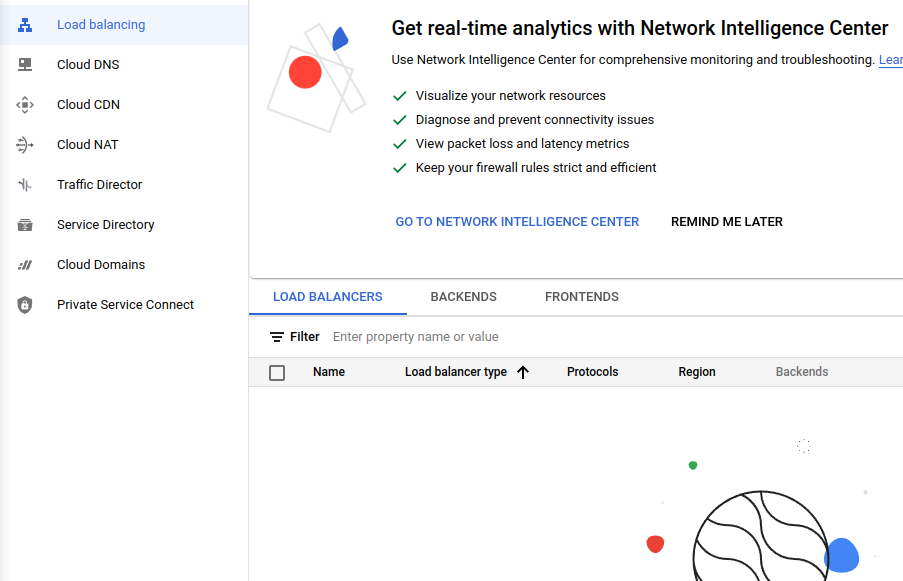Click the Cloud NAT sidebar icon
Screen dimensions: 903x581
[25, 145]
